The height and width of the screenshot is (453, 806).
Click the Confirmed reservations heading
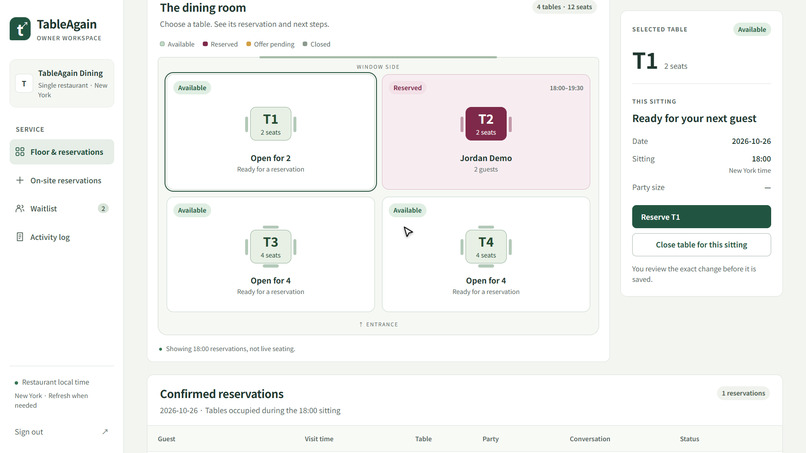pyautogui.click(x=222, y=394)
